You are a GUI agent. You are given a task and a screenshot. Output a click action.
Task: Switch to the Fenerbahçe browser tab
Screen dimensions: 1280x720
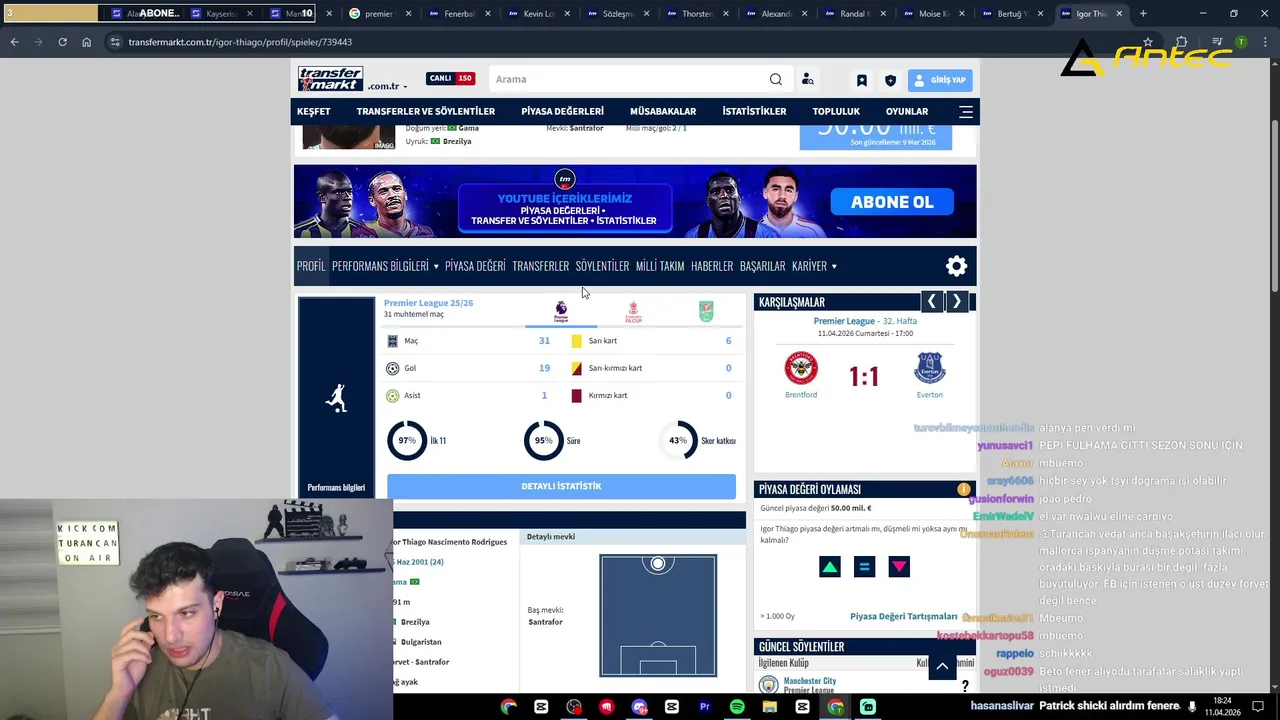(x=459, y=14)
